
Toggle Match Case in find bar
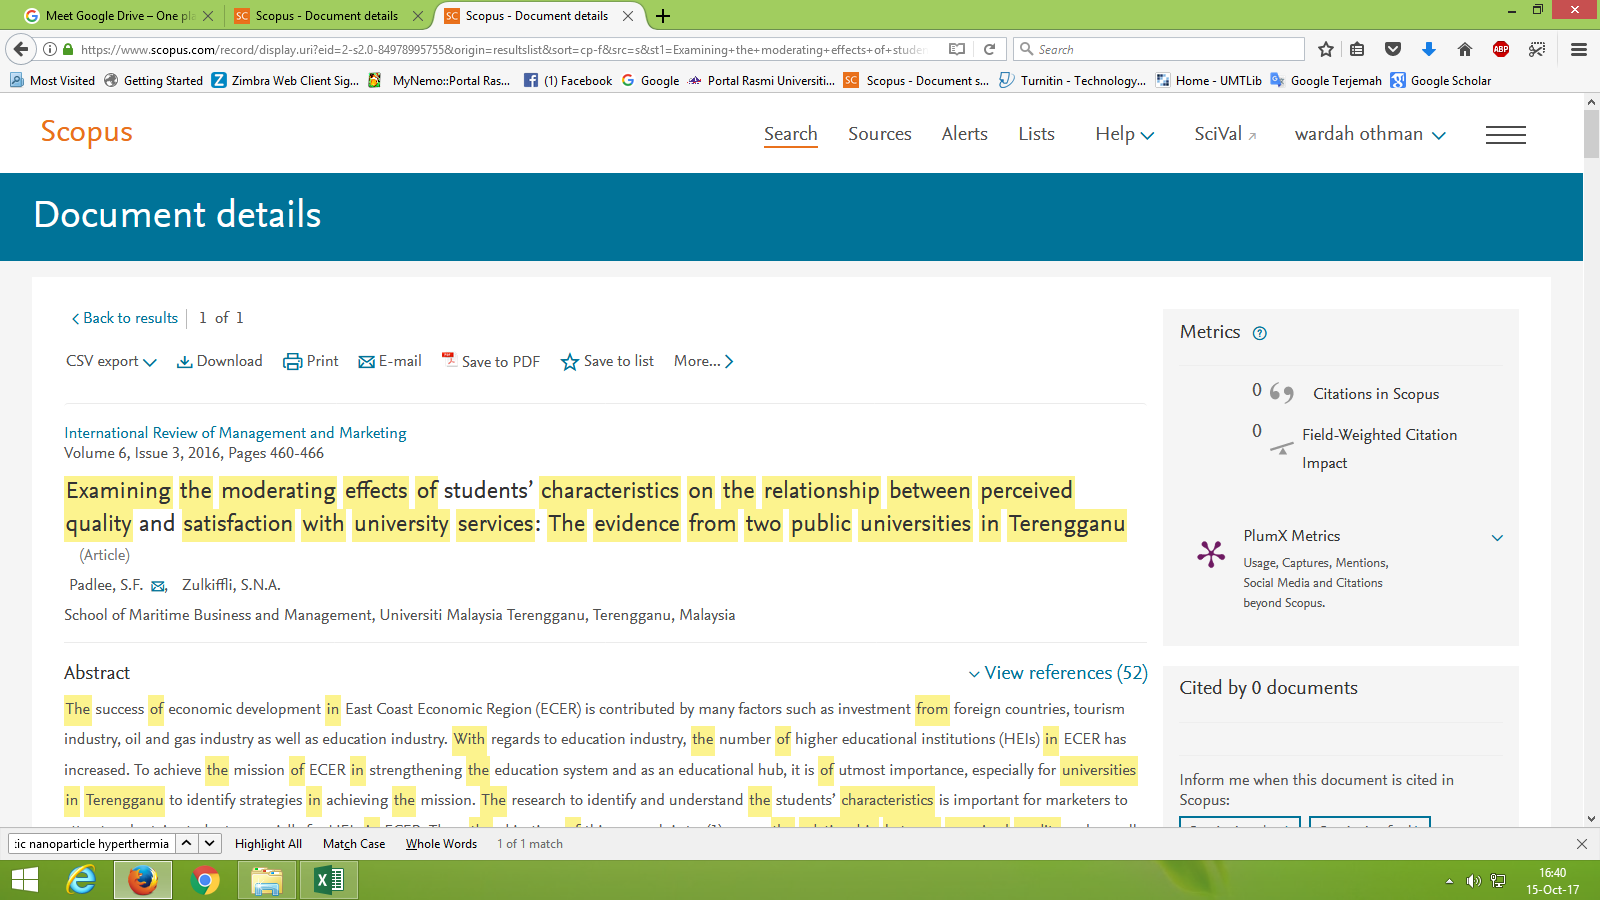click(354, 844)
